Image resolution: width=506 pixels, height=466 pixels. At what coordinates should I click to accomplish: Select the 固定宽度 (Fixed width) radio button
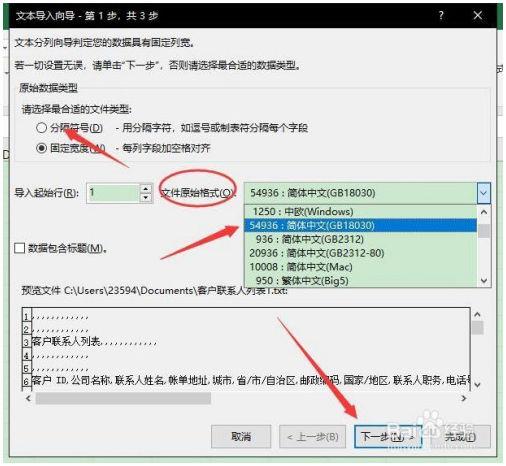(x=41, y=148)
